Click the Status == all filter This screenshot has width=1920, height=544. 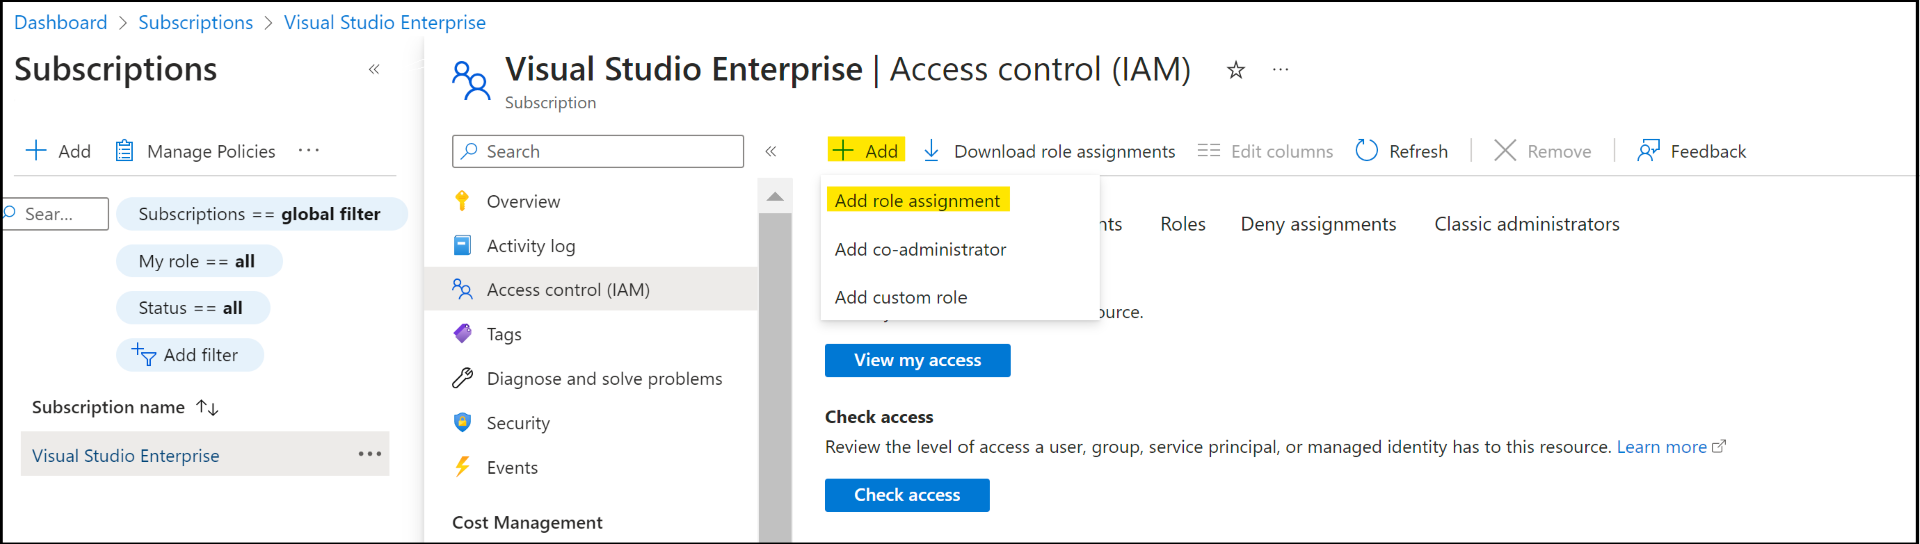coord(193,308)
